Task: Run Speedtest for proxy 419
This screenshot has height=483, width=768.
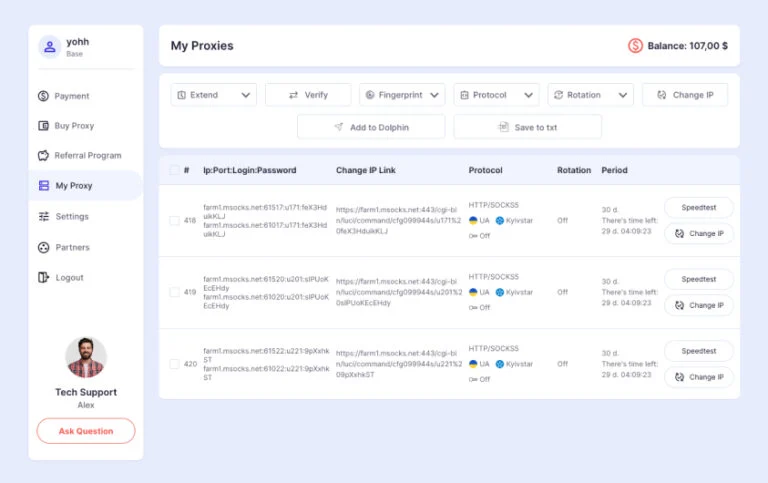Action: click(x=699, y=279)
